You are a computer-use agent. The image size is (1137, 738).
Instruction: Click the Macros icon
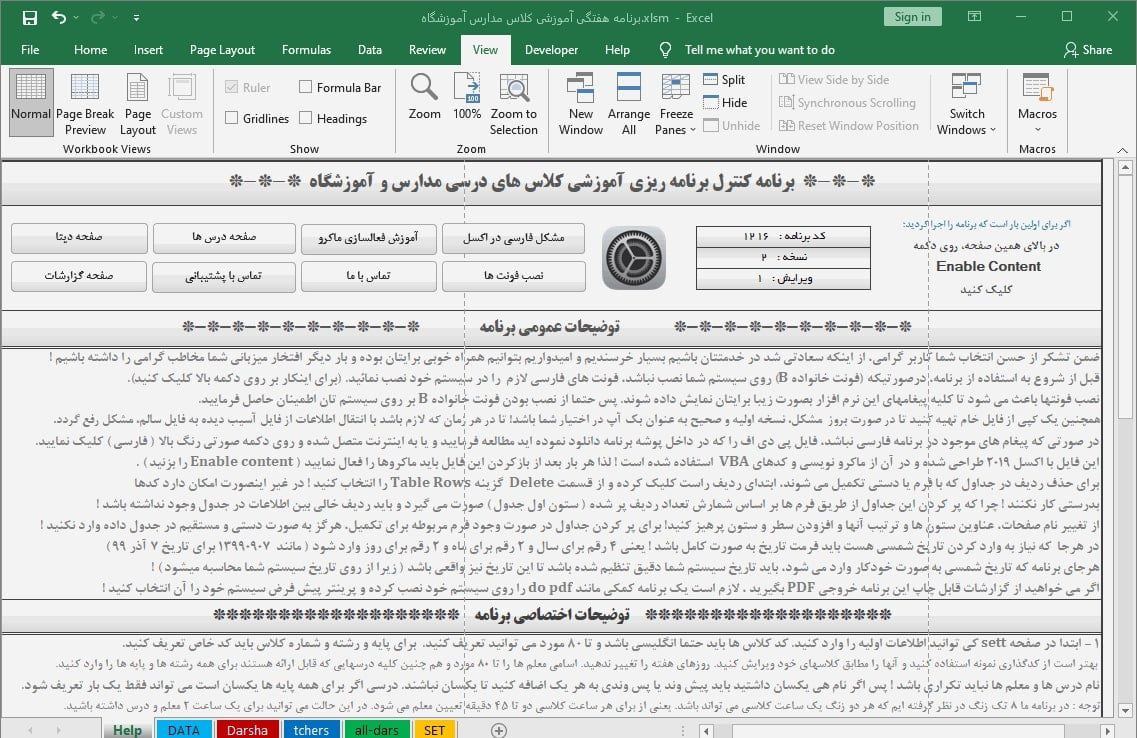click(1037, 87)
